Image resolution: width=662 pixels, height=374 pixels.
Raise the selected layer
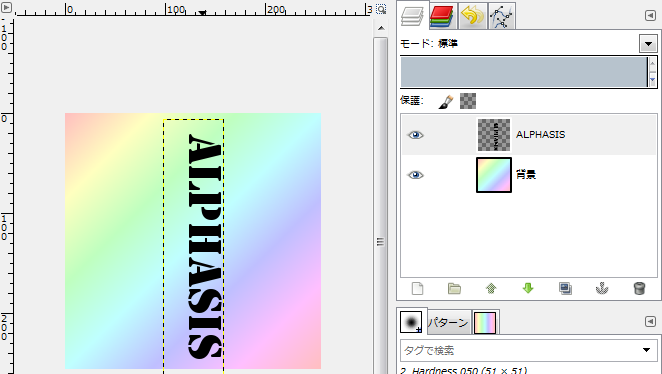[491, 289]
